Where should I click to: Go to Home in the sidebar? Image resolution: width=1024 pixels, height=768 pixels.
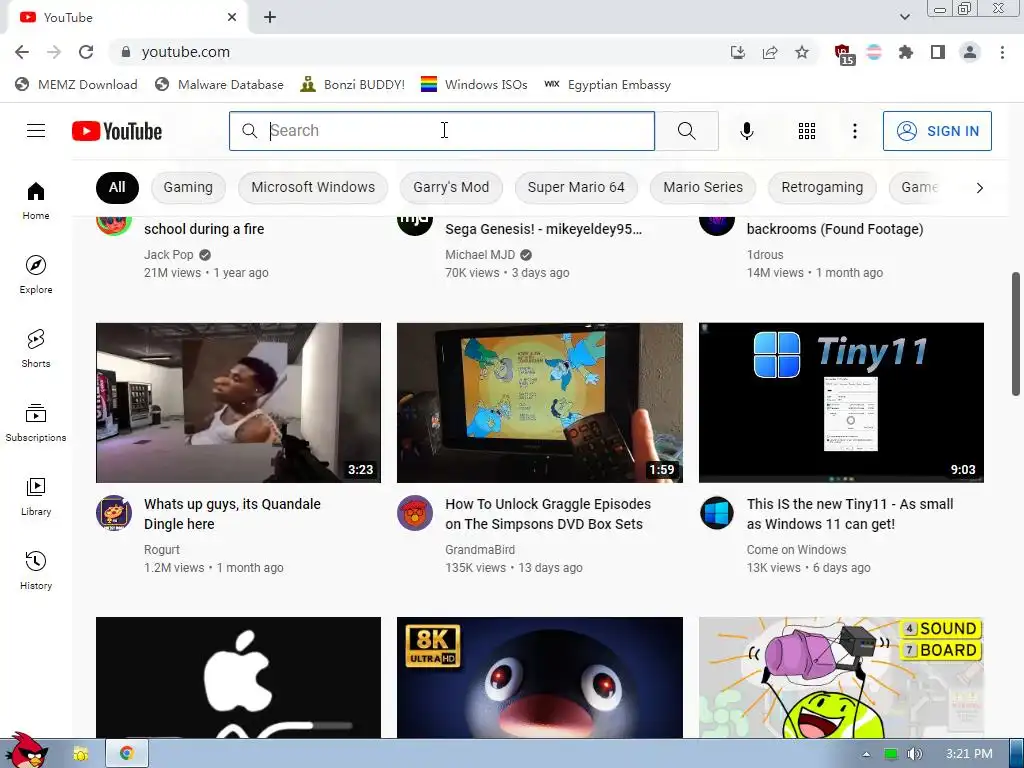pyautogui.click(x=36, y=201)
